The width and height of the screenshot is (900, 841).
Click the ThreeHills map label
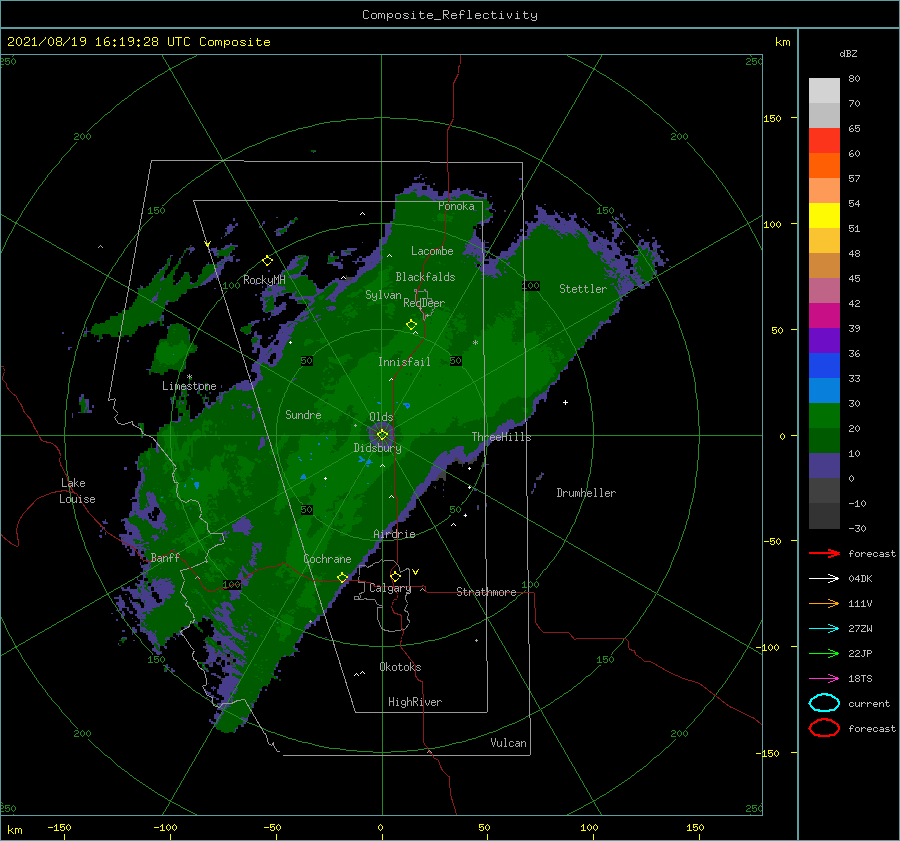click(502, 437)
